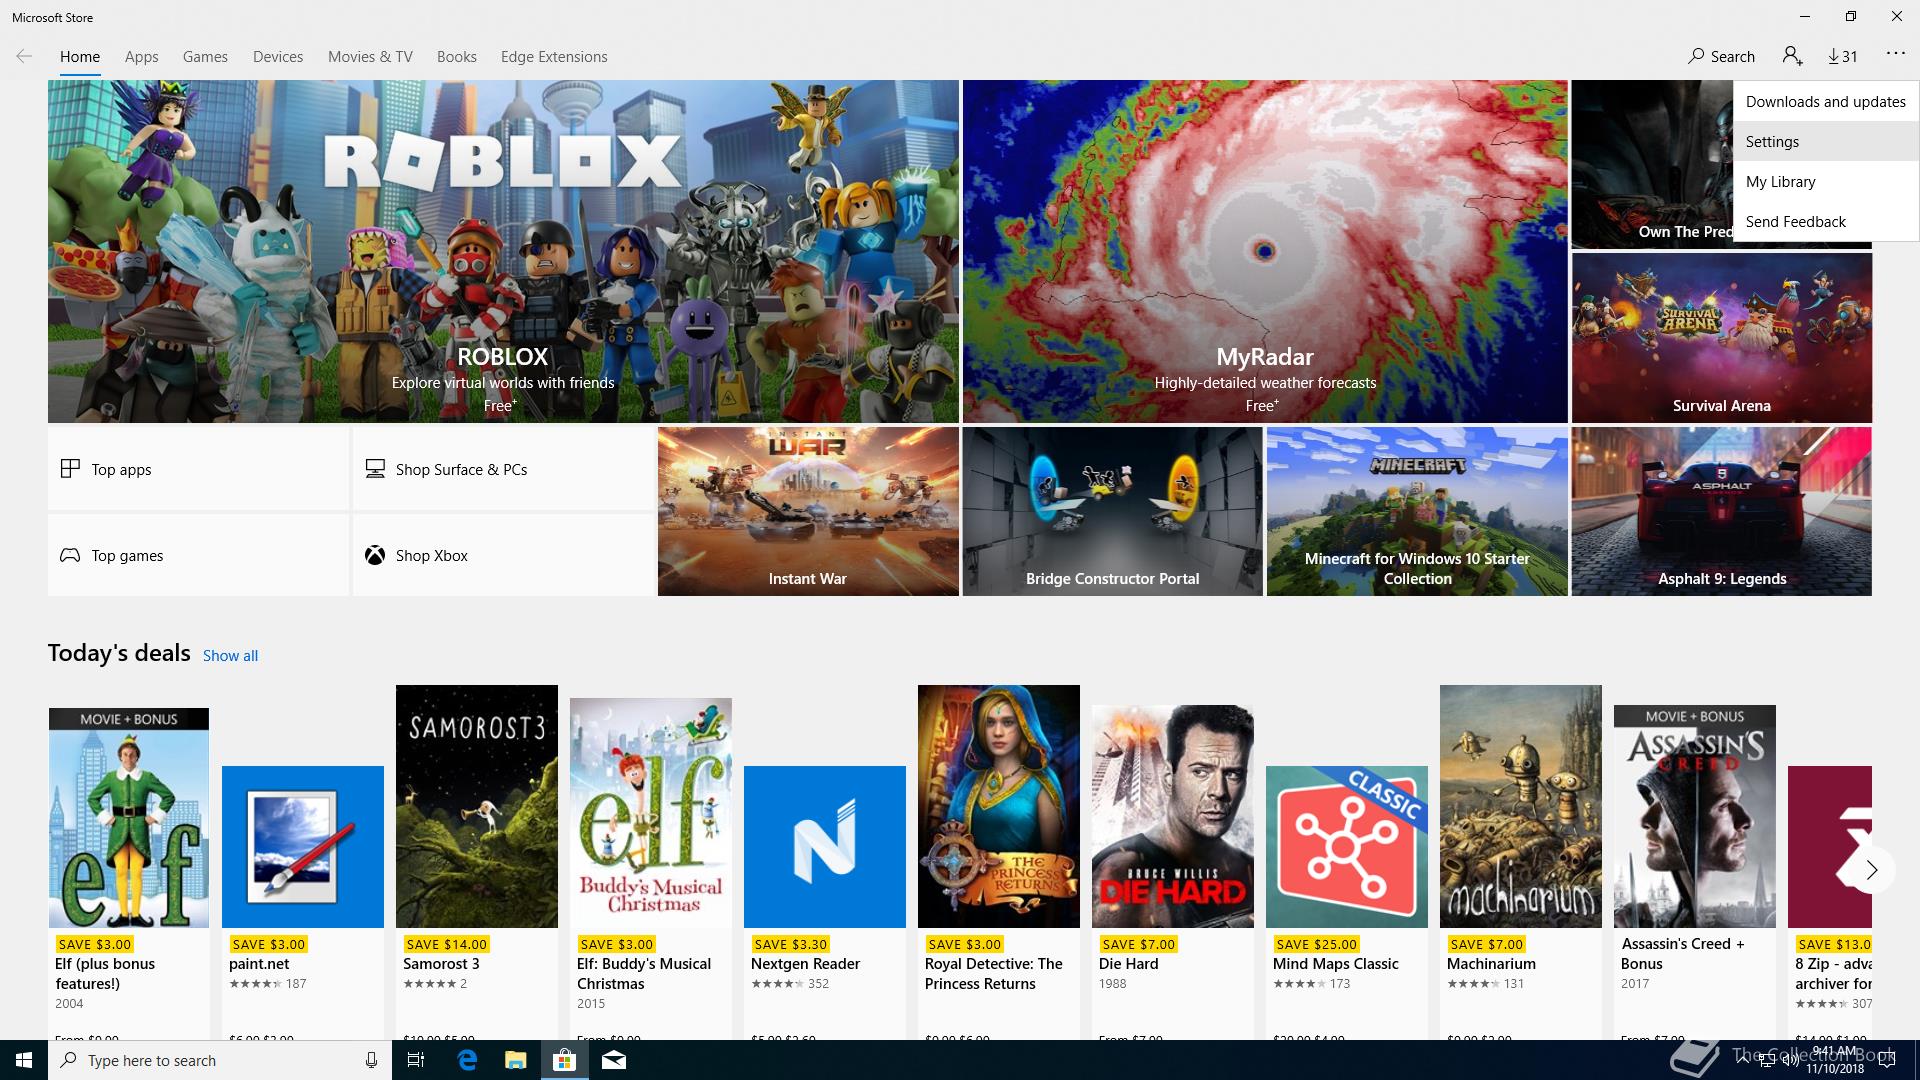Click the Shop Surface & PCs computer icon
This screenshot has height=1080, width=1920.
point(375,468)
